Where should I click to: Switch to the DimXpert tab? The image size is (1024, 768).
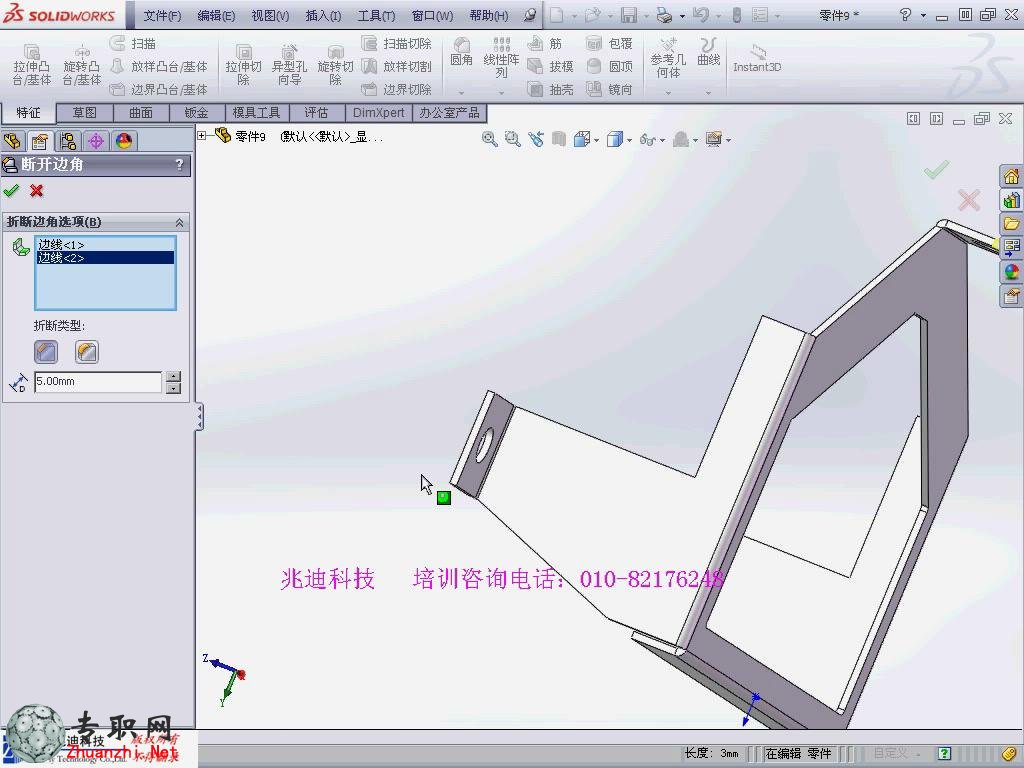(x=379, y=113)
